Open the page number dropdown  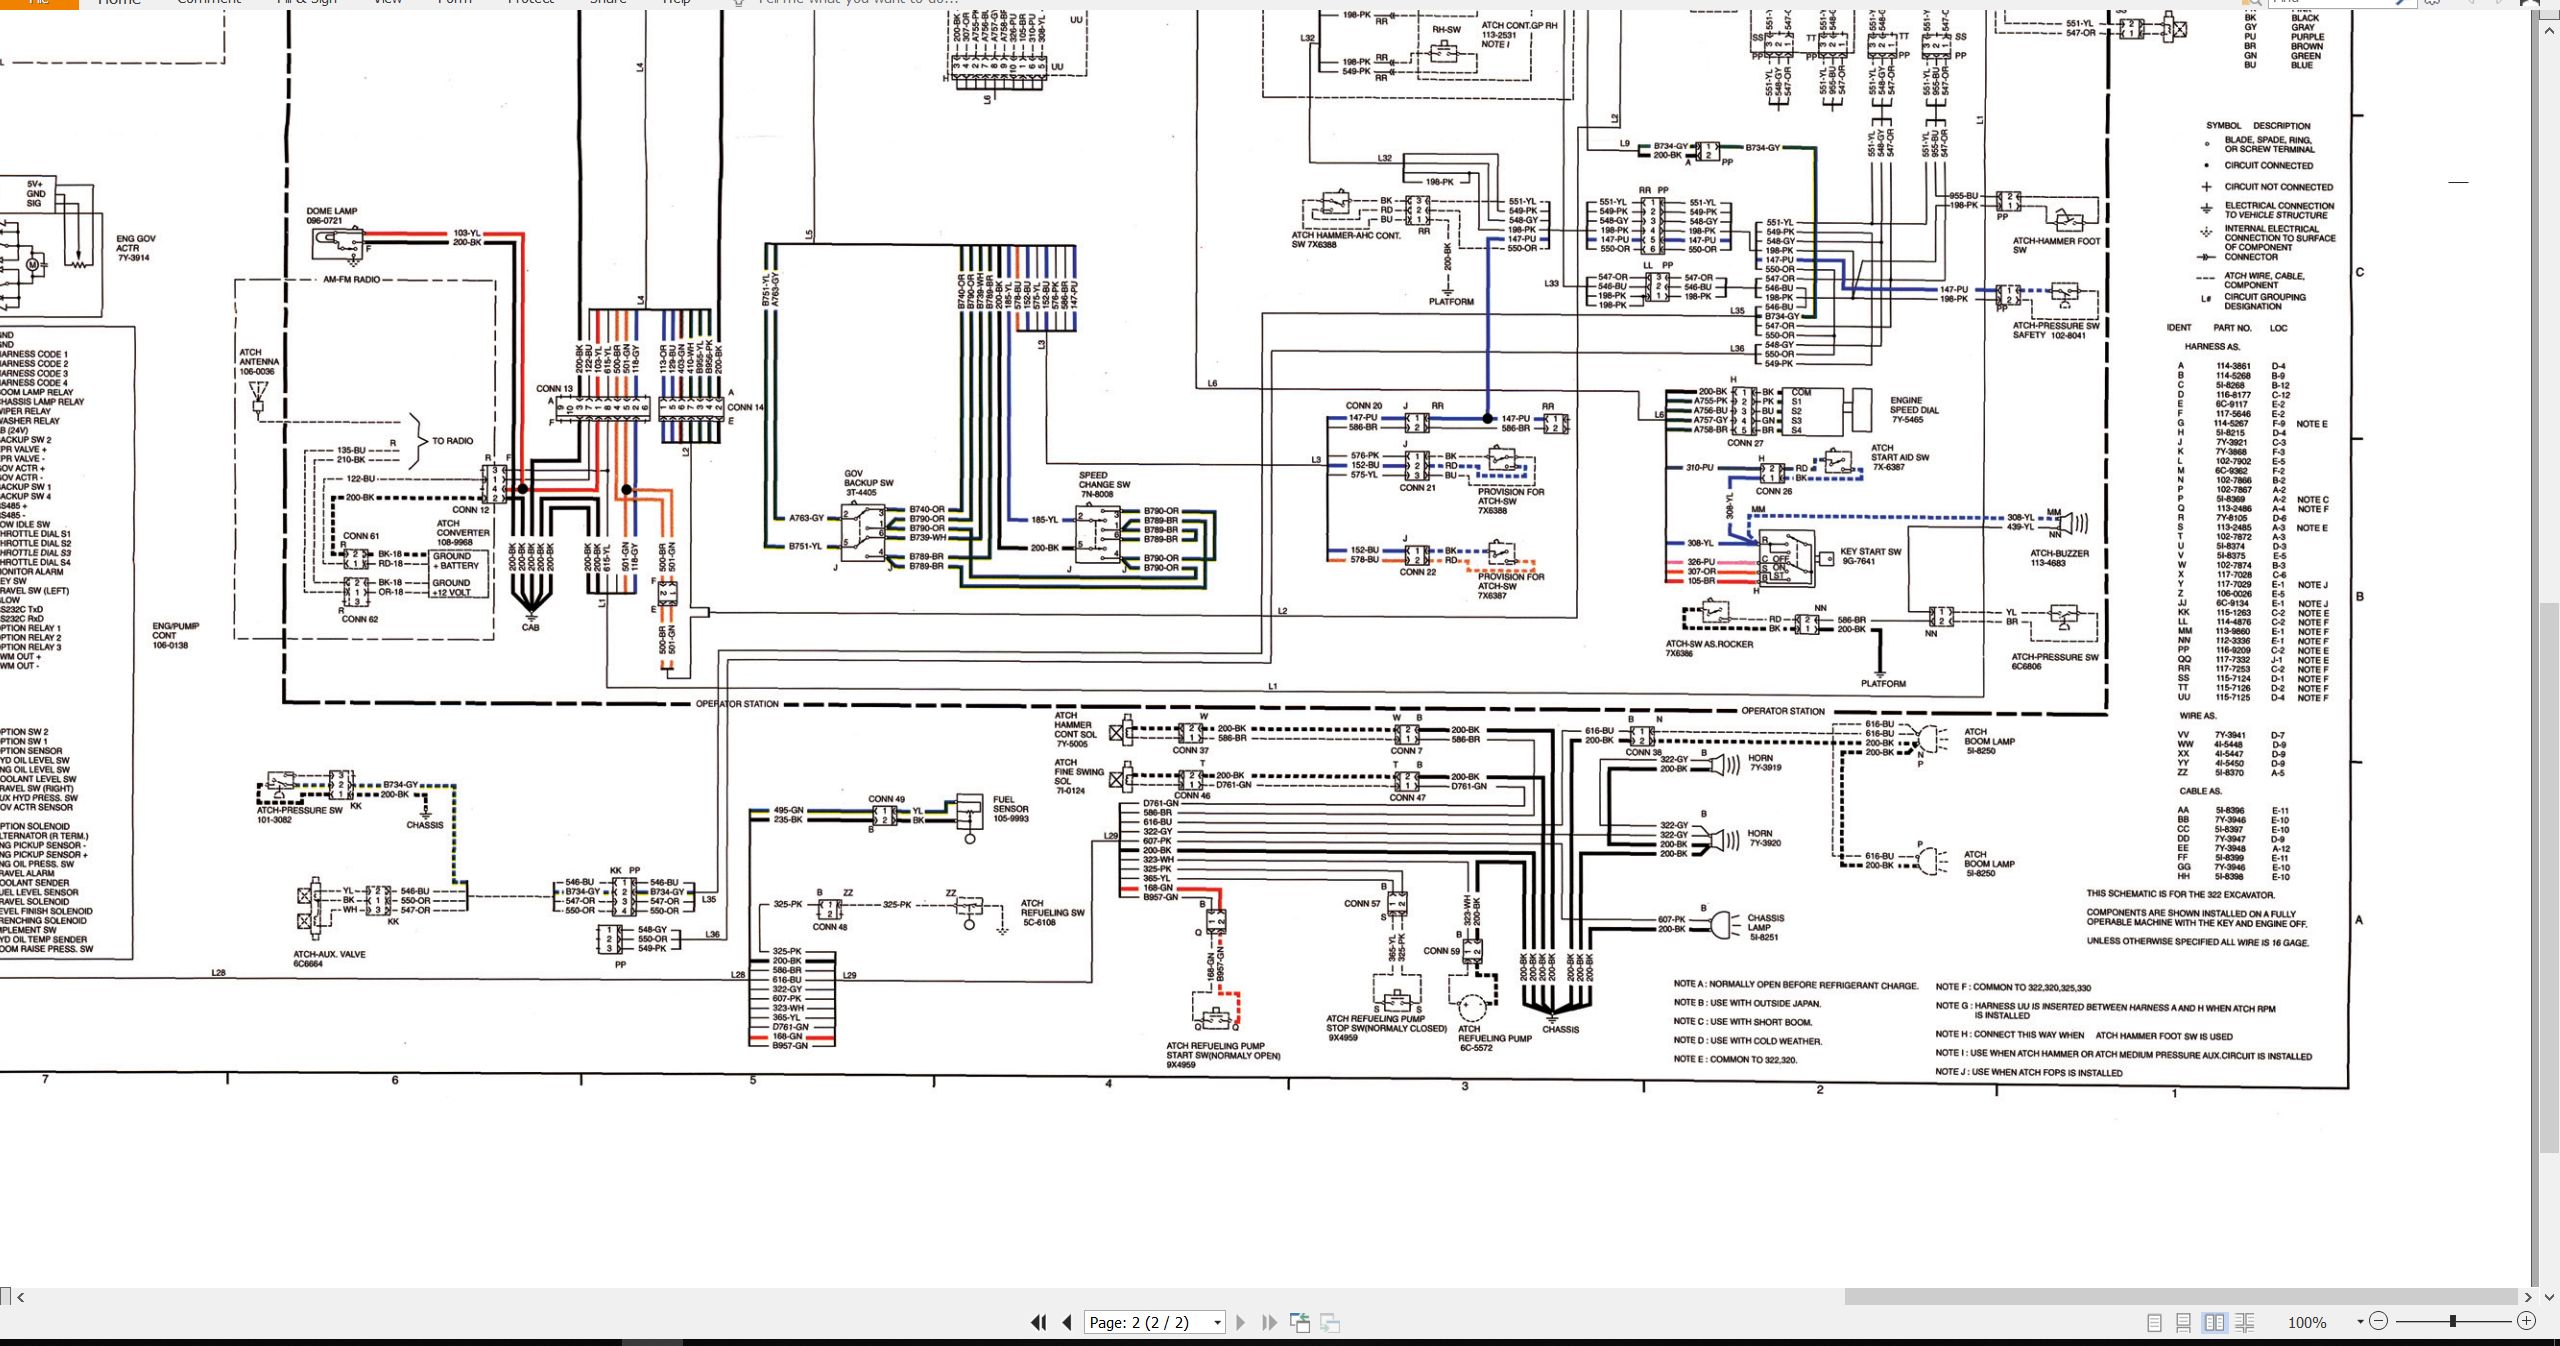1217,1322
